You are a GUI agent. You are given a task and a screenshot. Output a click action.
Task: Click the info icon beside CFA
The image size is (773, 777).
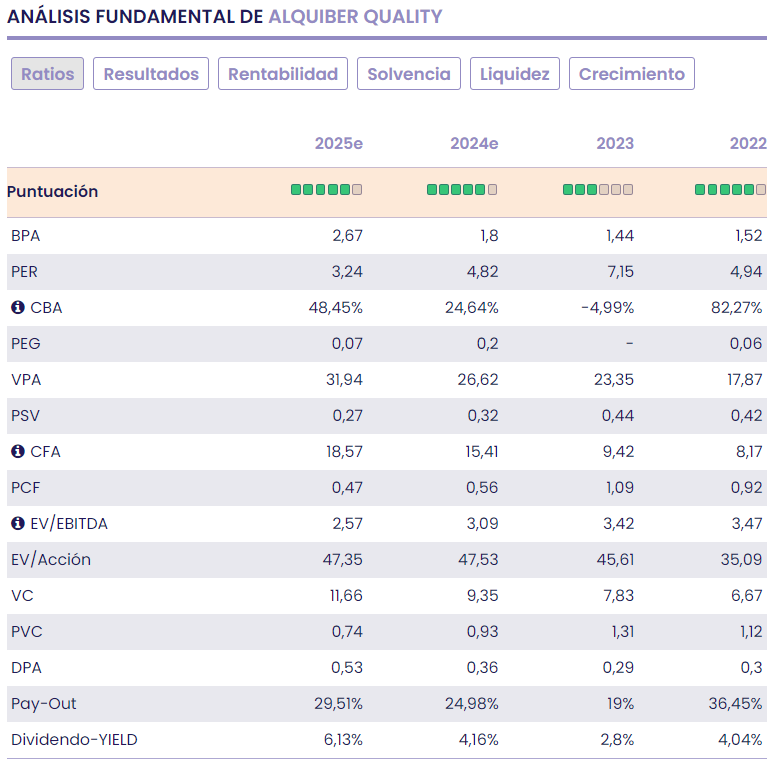[17, 452]
